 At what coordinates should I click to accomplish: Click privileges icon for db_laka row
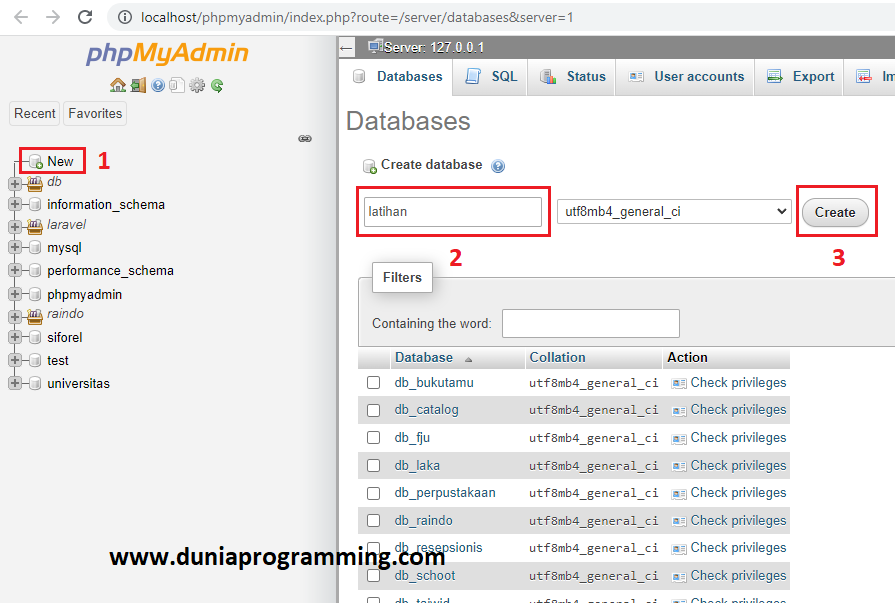[679, 466]
